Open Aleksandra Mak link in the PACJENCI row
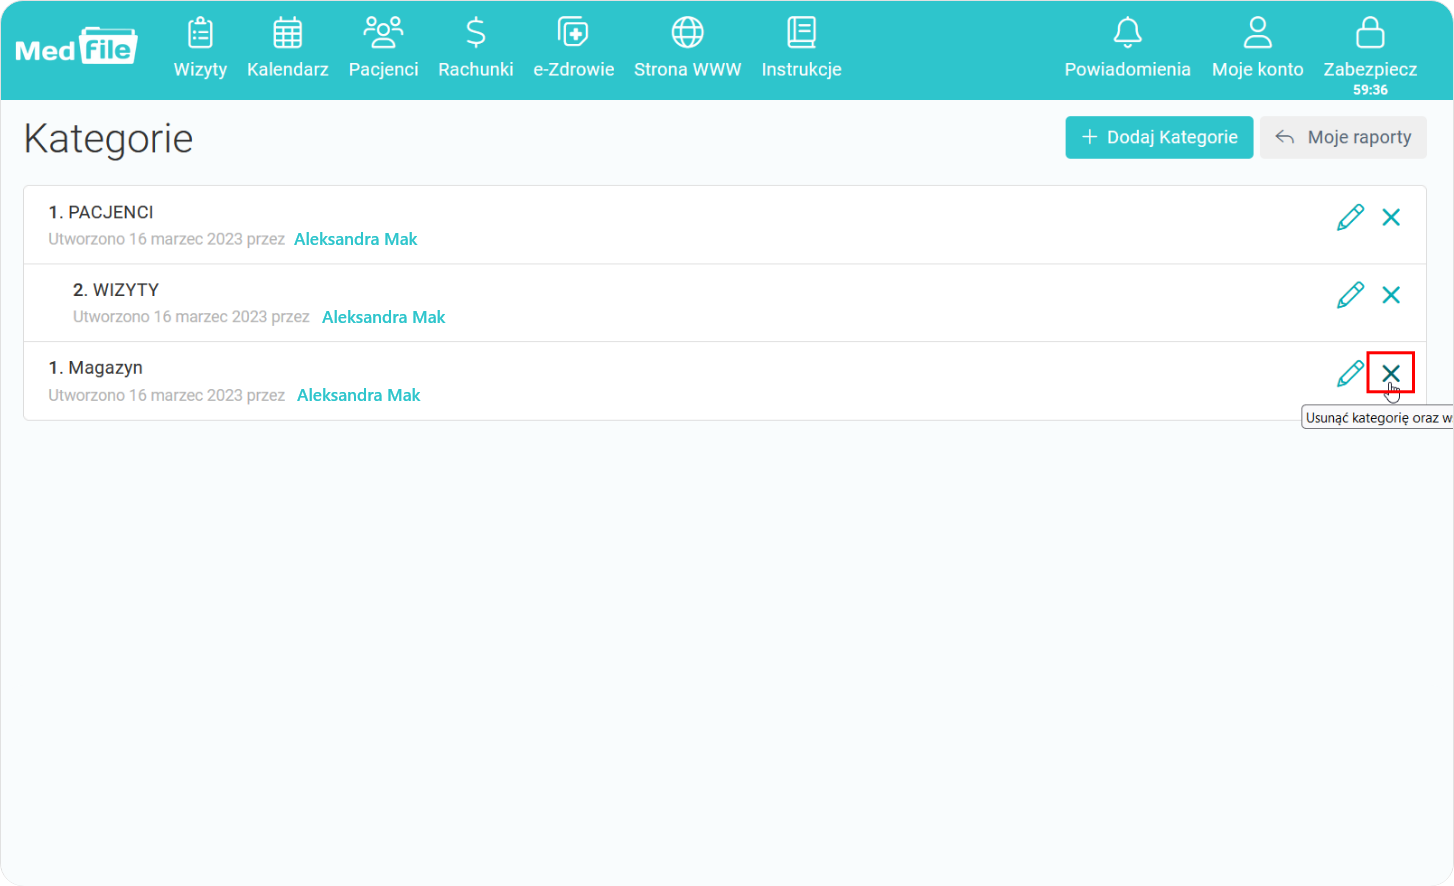 356,239
